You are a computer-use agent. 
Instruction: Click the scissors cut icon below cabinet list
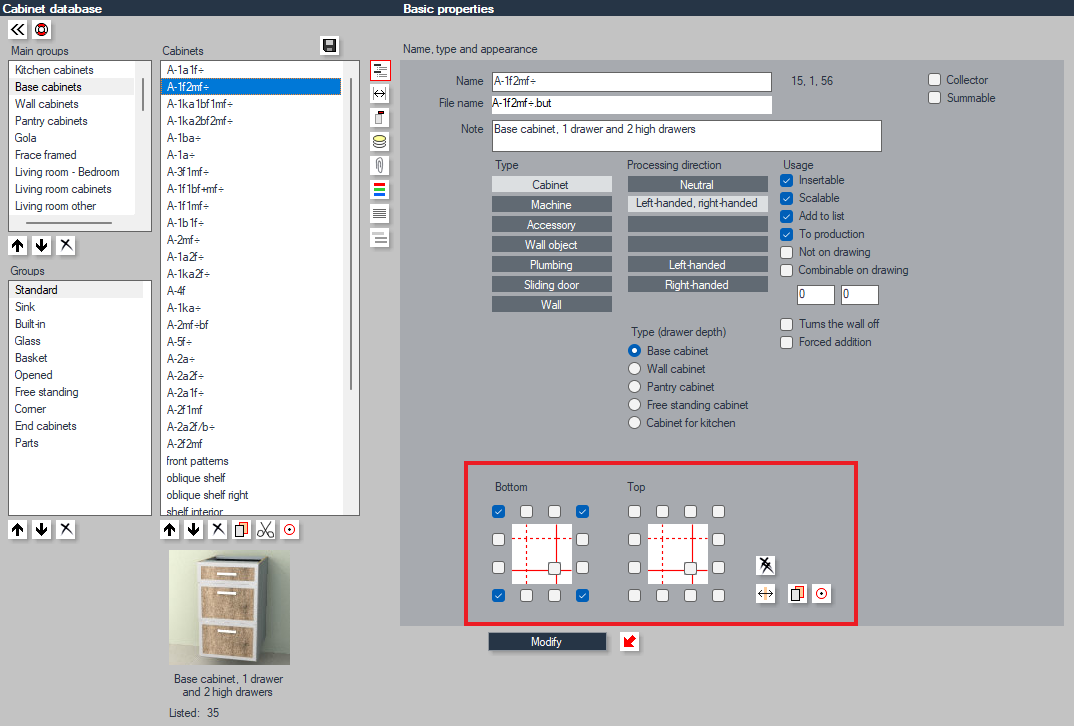pyautogui.click(x=266, y=530)
